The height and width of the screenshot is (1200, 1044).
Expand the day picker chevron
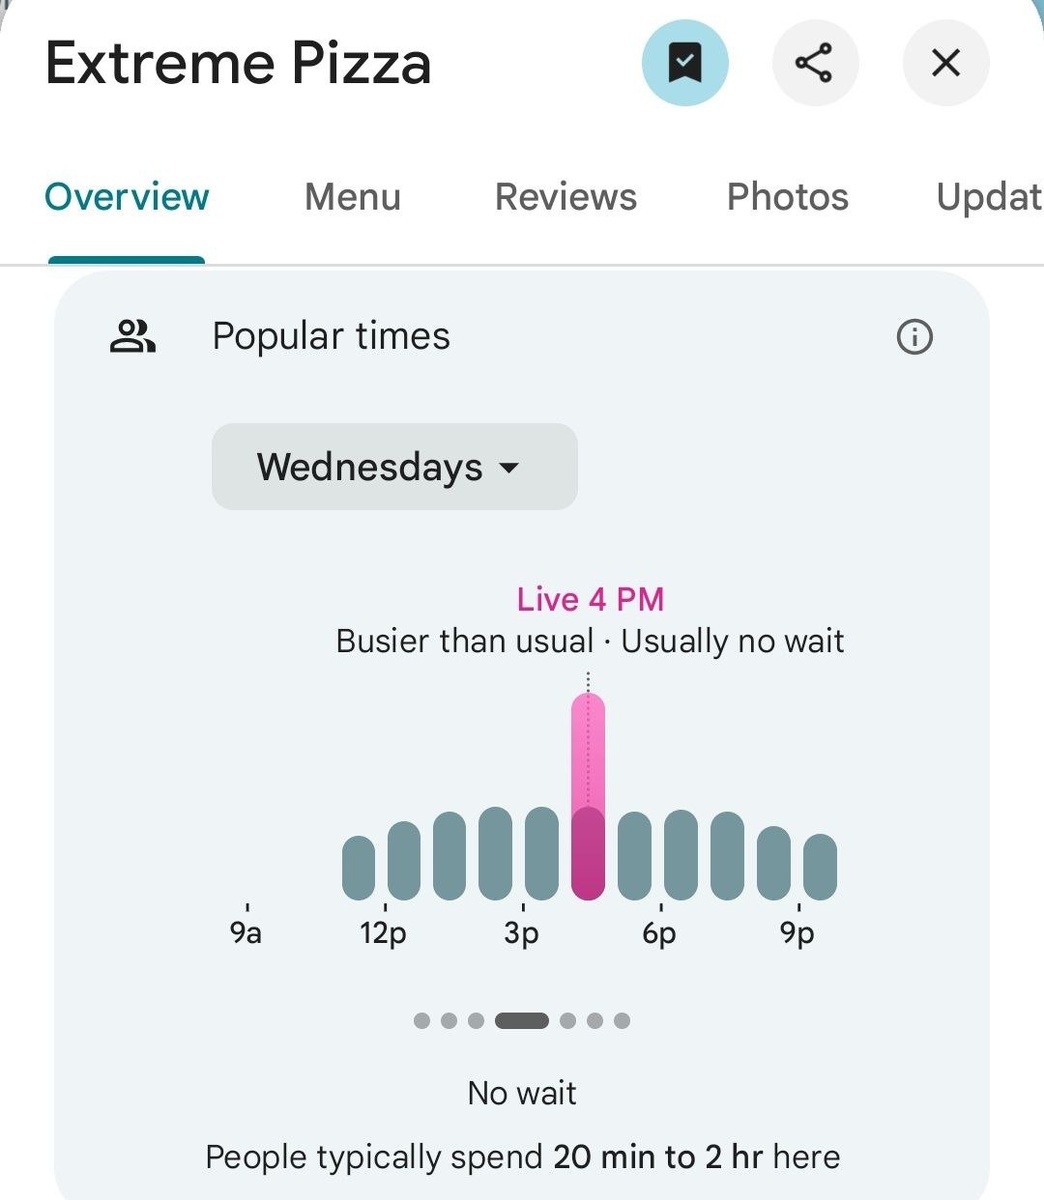tap(508, 469)
